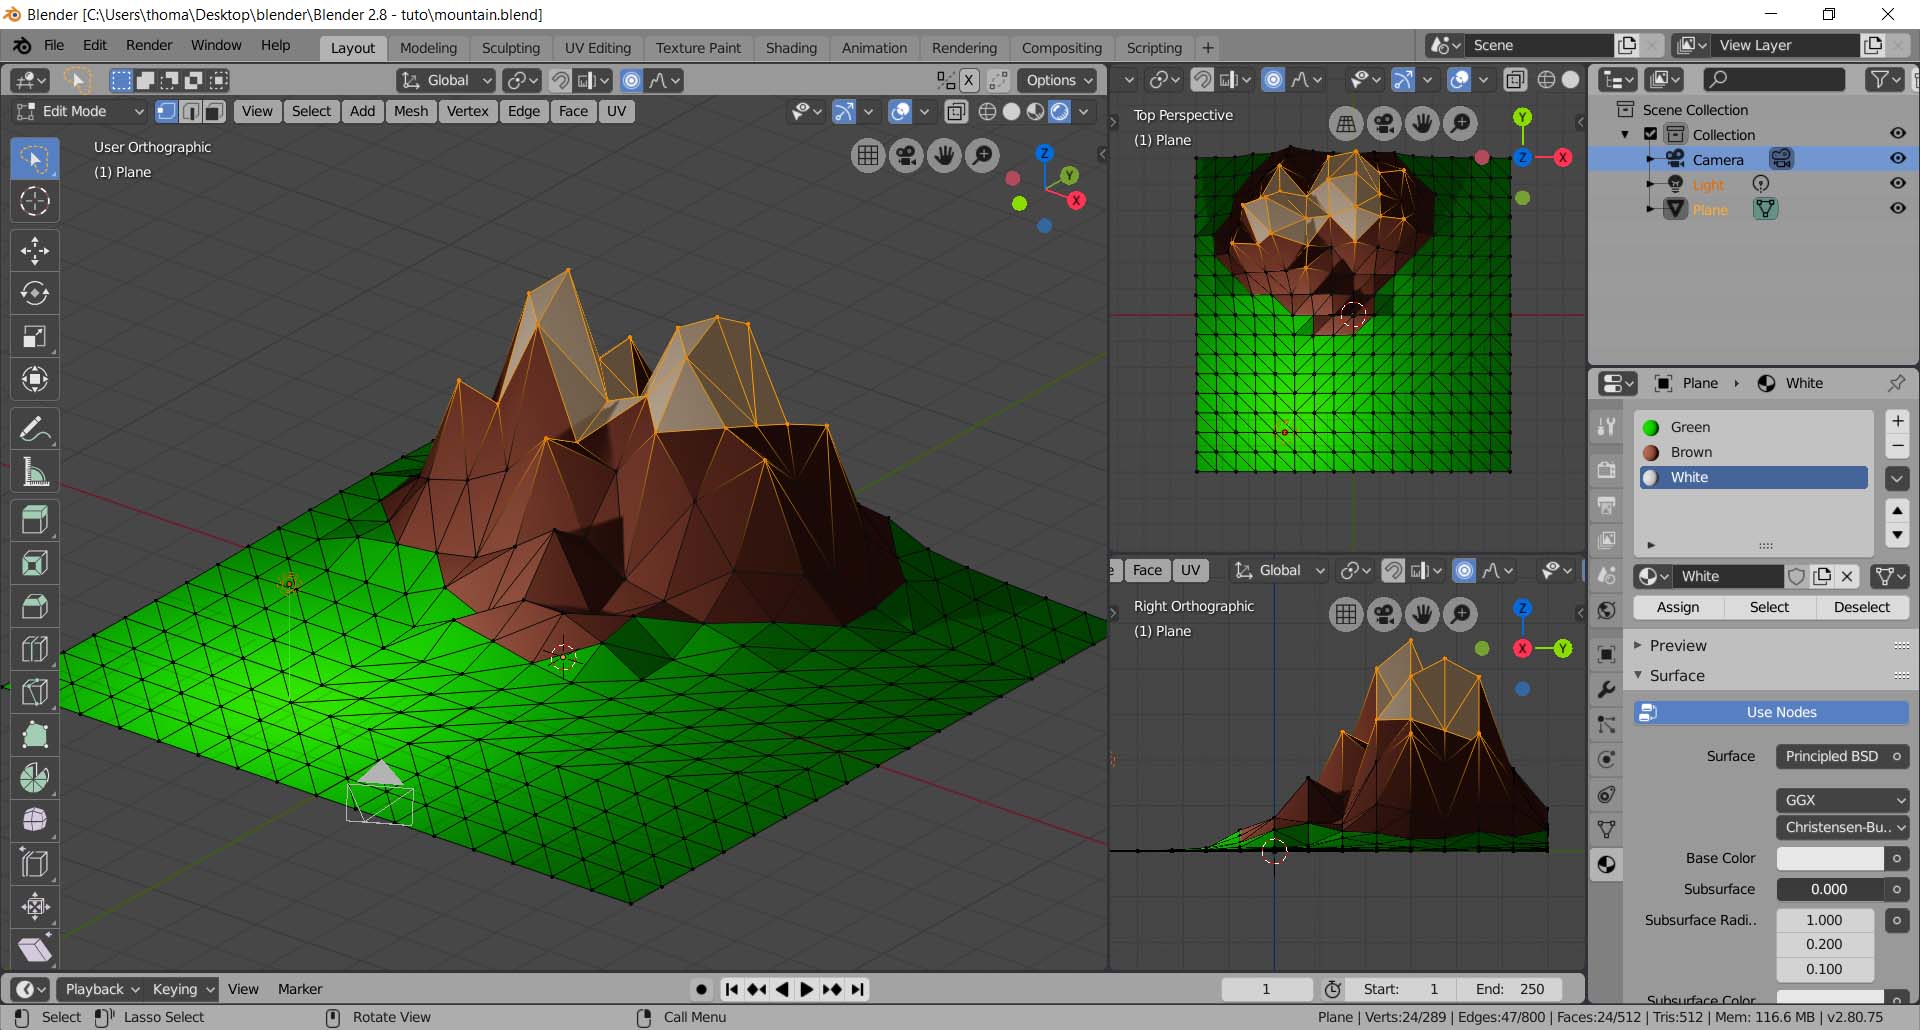Activate the Scale tool
1920x1030 pixels.
click(x=35, y=336)
